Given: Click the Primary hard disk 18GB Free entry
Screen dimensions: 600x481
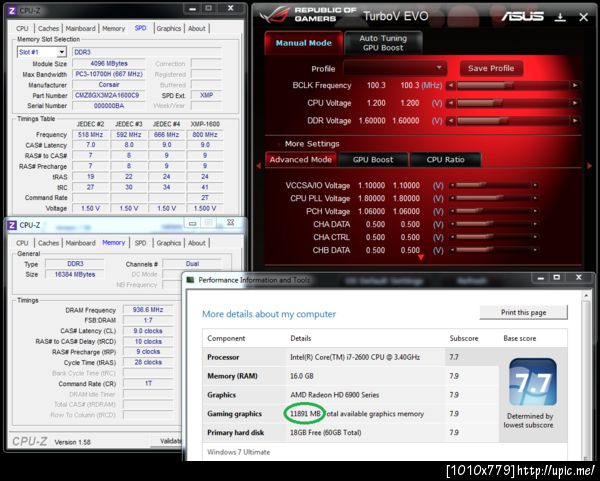Looking at the screenshot, I should 326,432.
